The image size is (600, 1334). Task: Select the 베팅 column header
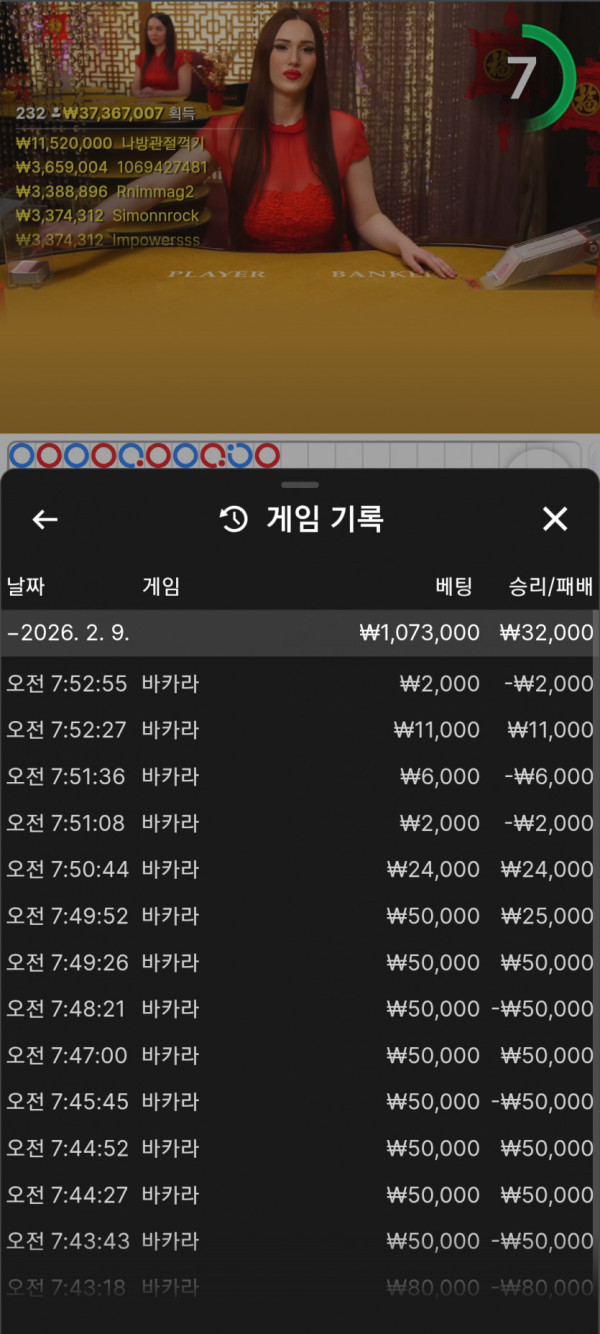click(454, 587)
